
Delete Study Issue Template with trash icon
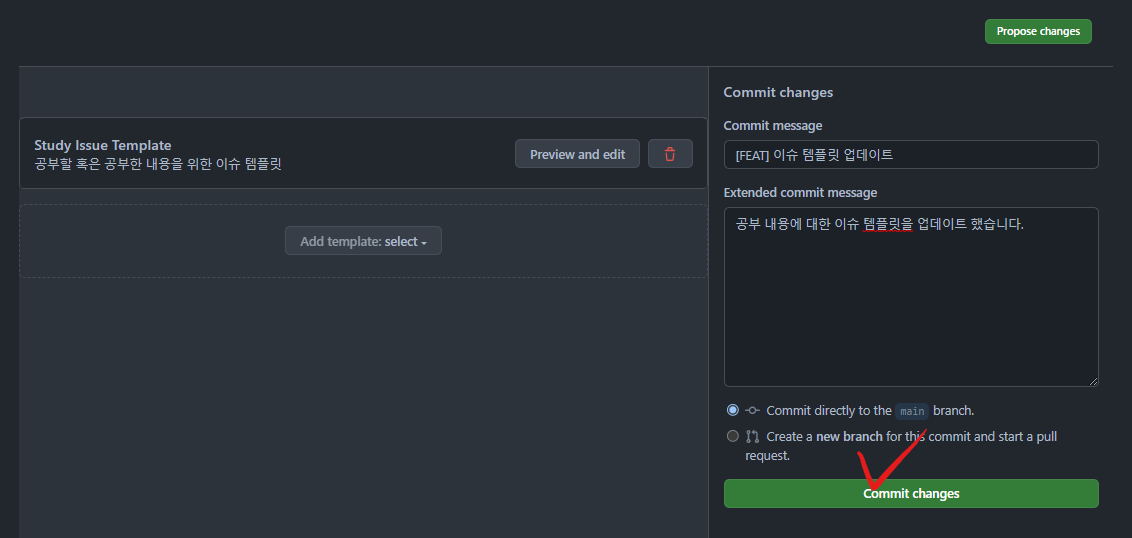point(670,154)
